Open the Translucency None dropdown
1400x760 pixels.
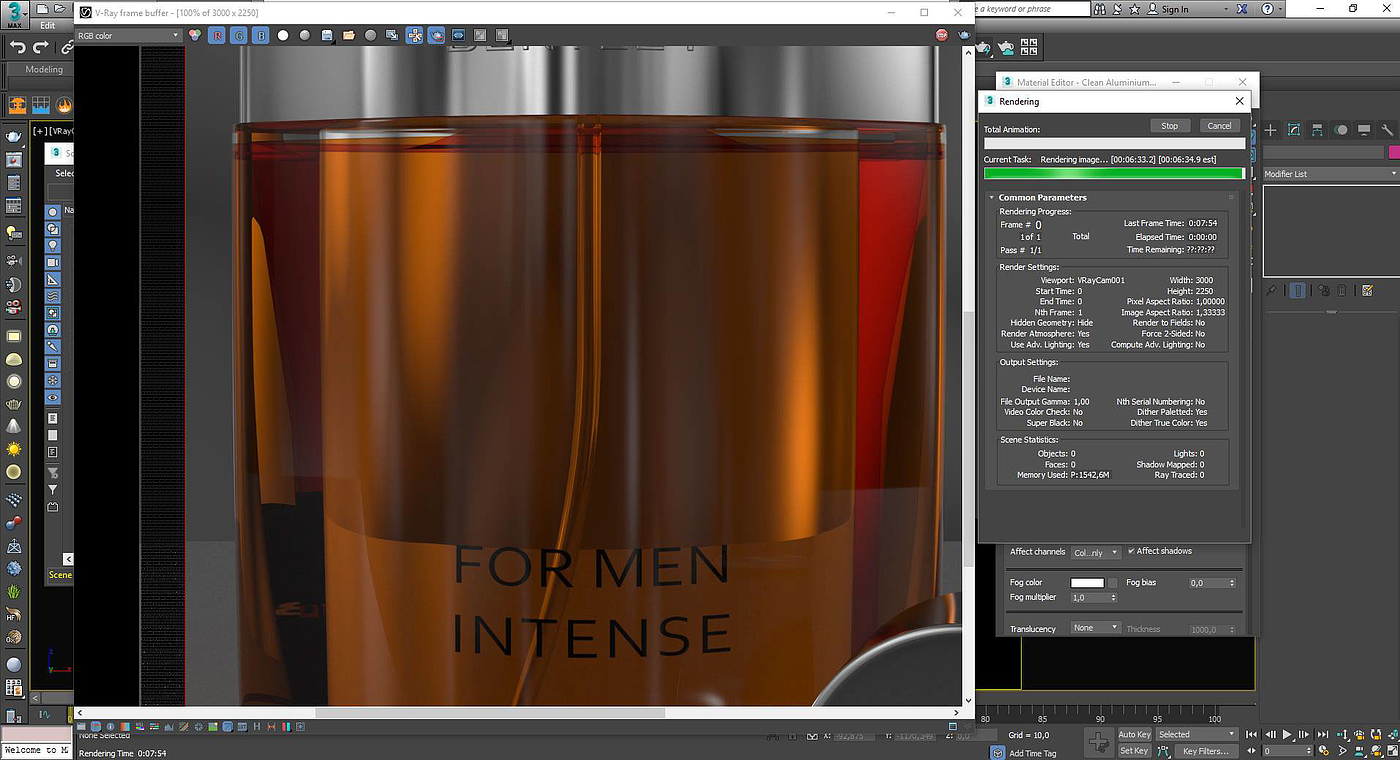(1094, 628)
